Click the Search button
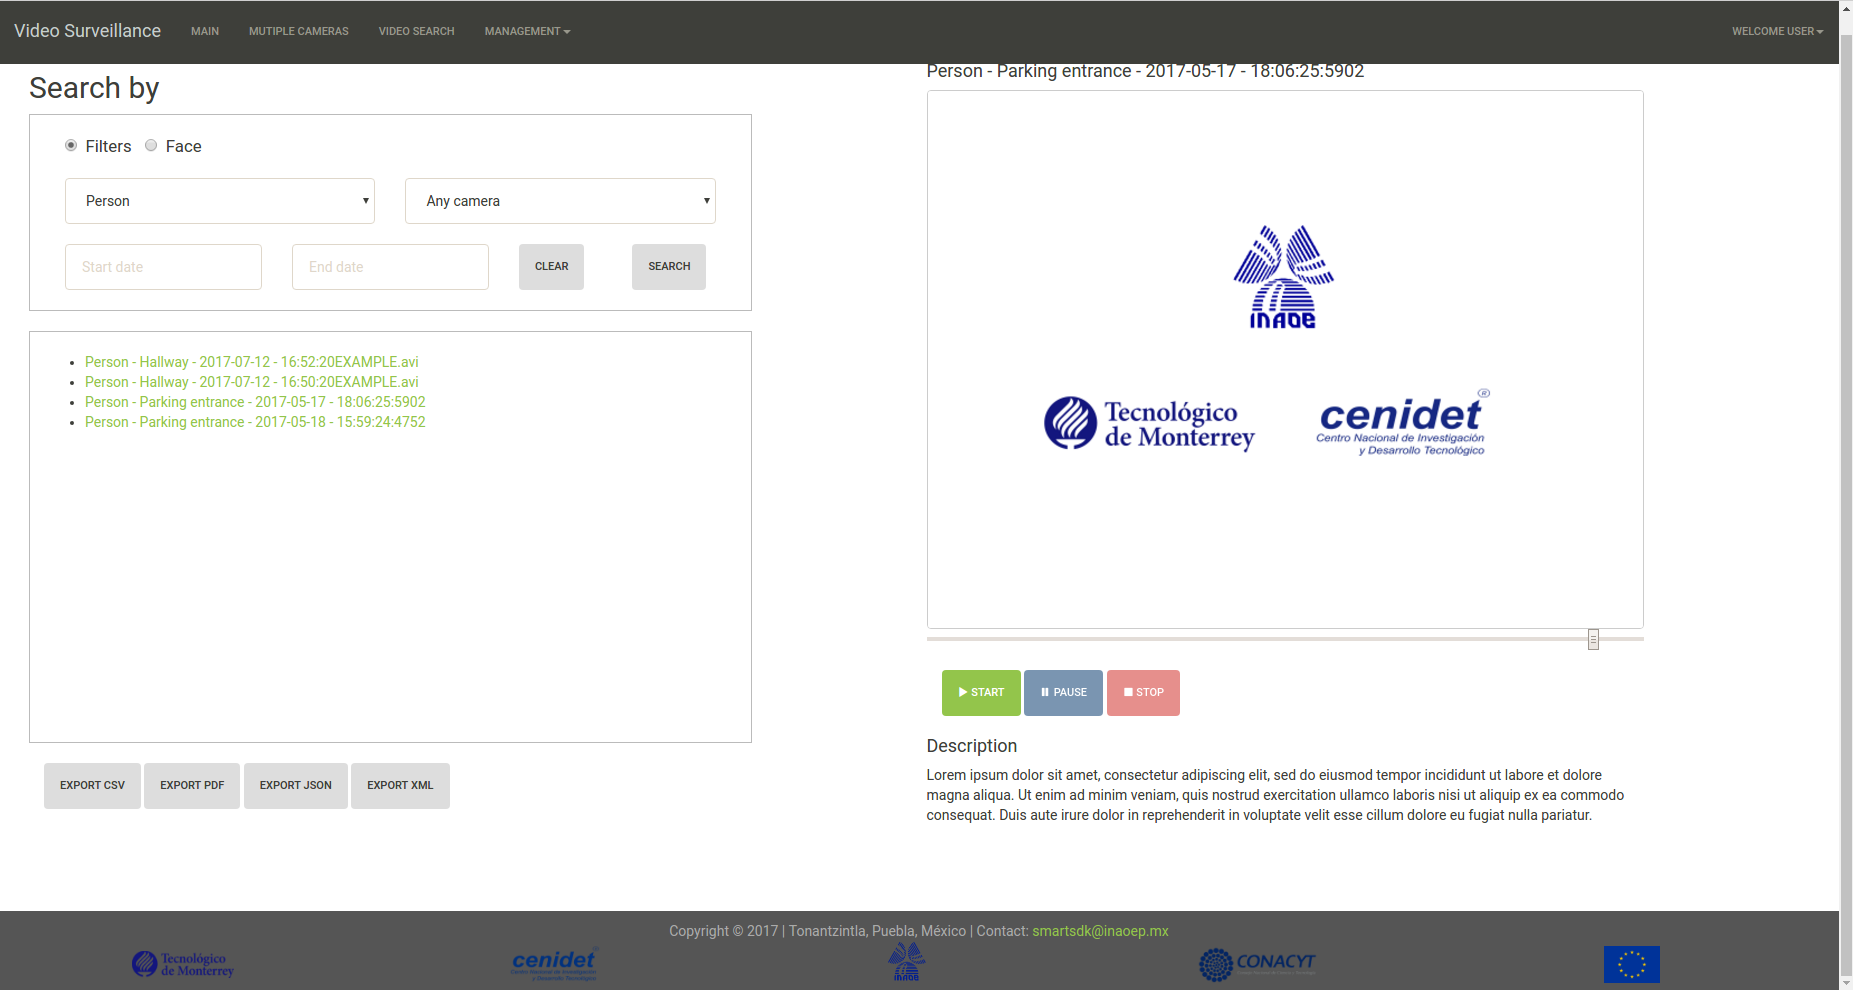This screenshot has height=990, width=1853. pos(669,267)
